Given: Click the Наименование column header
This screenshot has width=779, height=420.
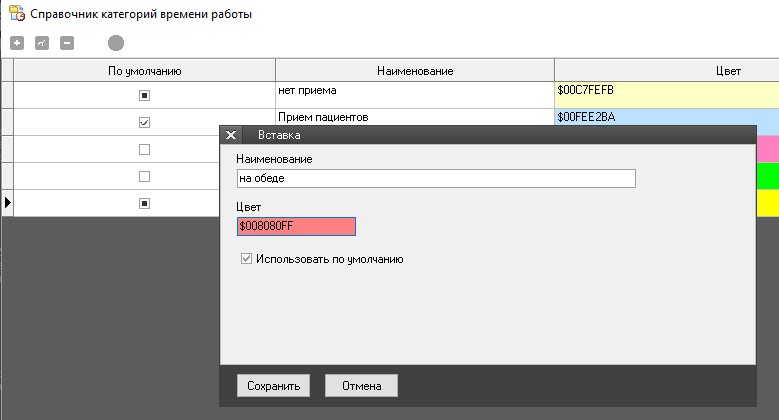Looking at the screenshot, I should point(415,70).
